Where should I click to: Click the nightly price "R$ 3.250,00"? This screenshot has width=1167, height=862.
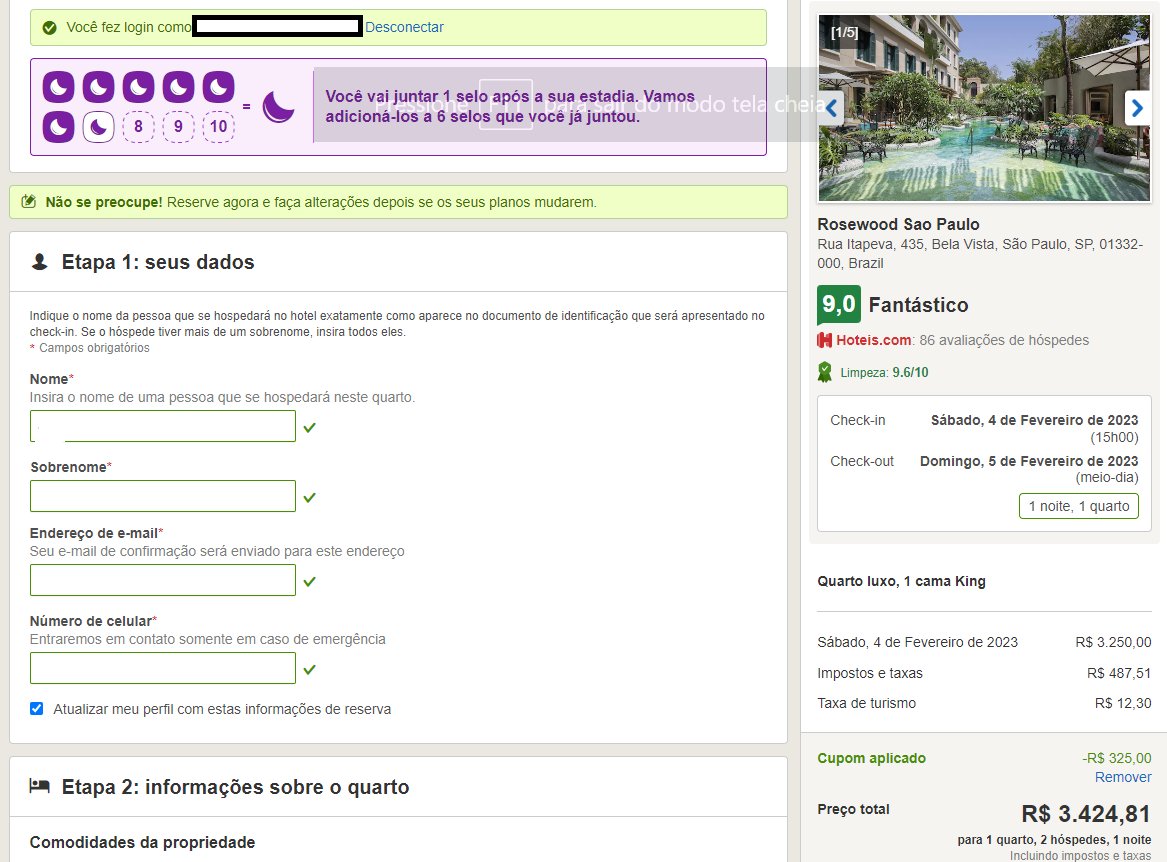[1113, 642]
